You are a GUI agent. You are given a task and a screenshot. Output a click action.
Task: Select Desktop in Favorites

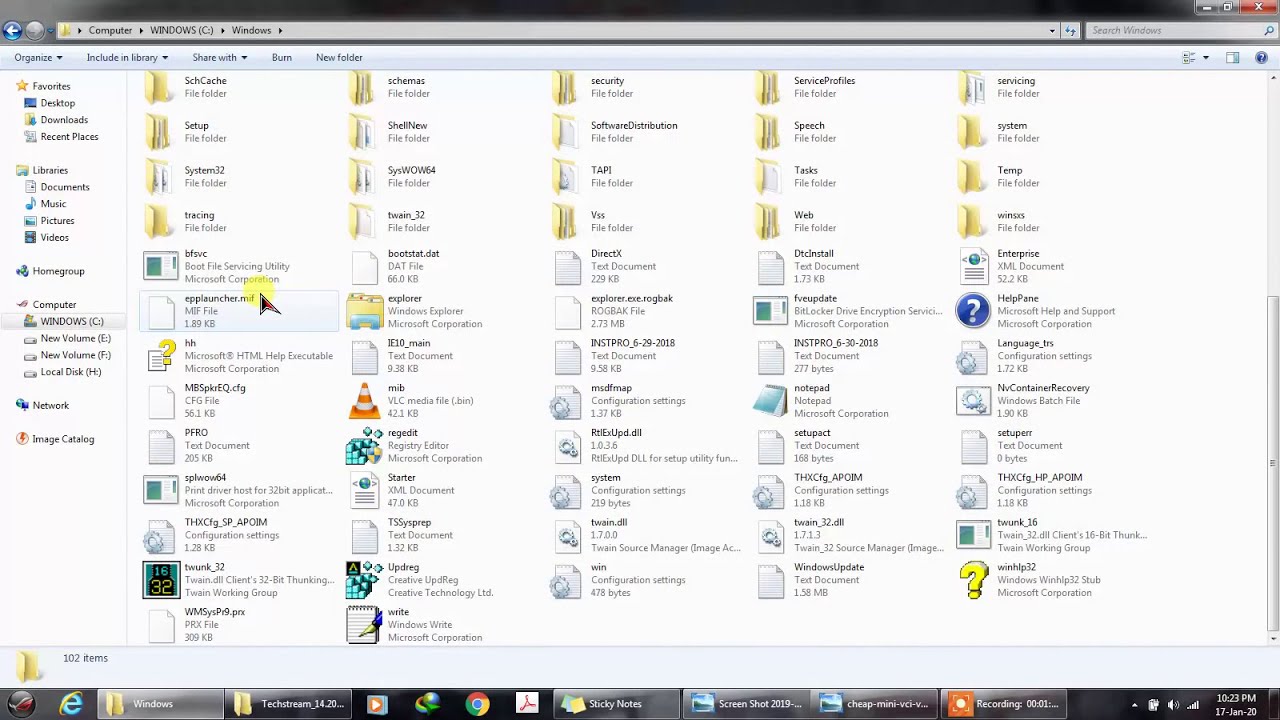tap(58, 103)
